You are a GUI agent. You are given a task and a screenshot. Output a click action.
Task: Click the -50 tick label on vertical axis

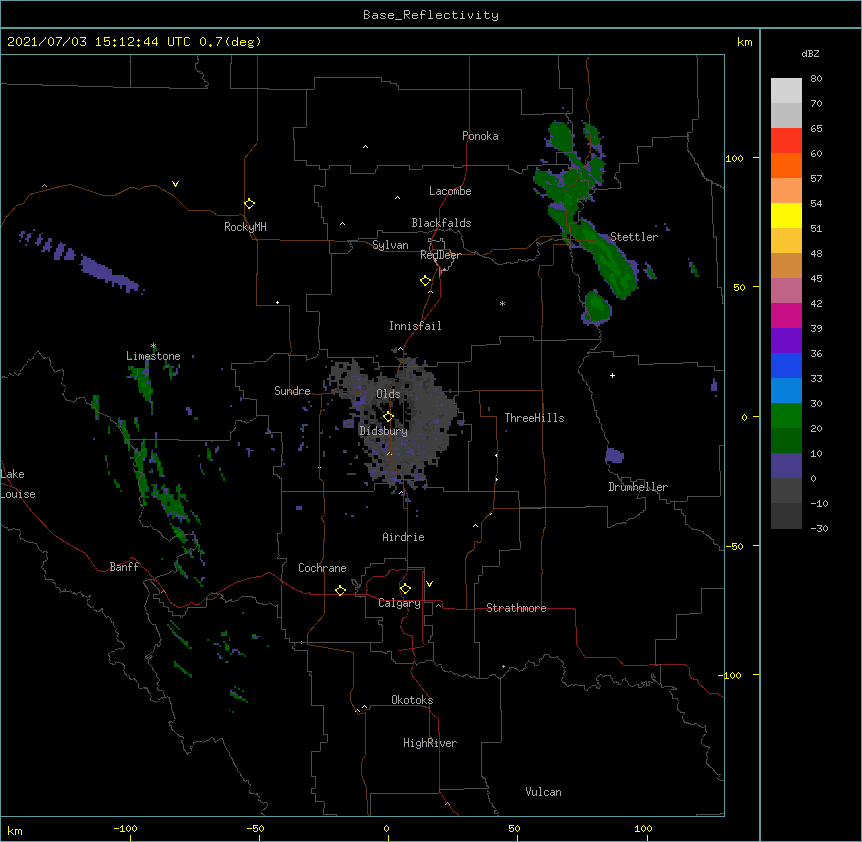click(x=734, y=546)
